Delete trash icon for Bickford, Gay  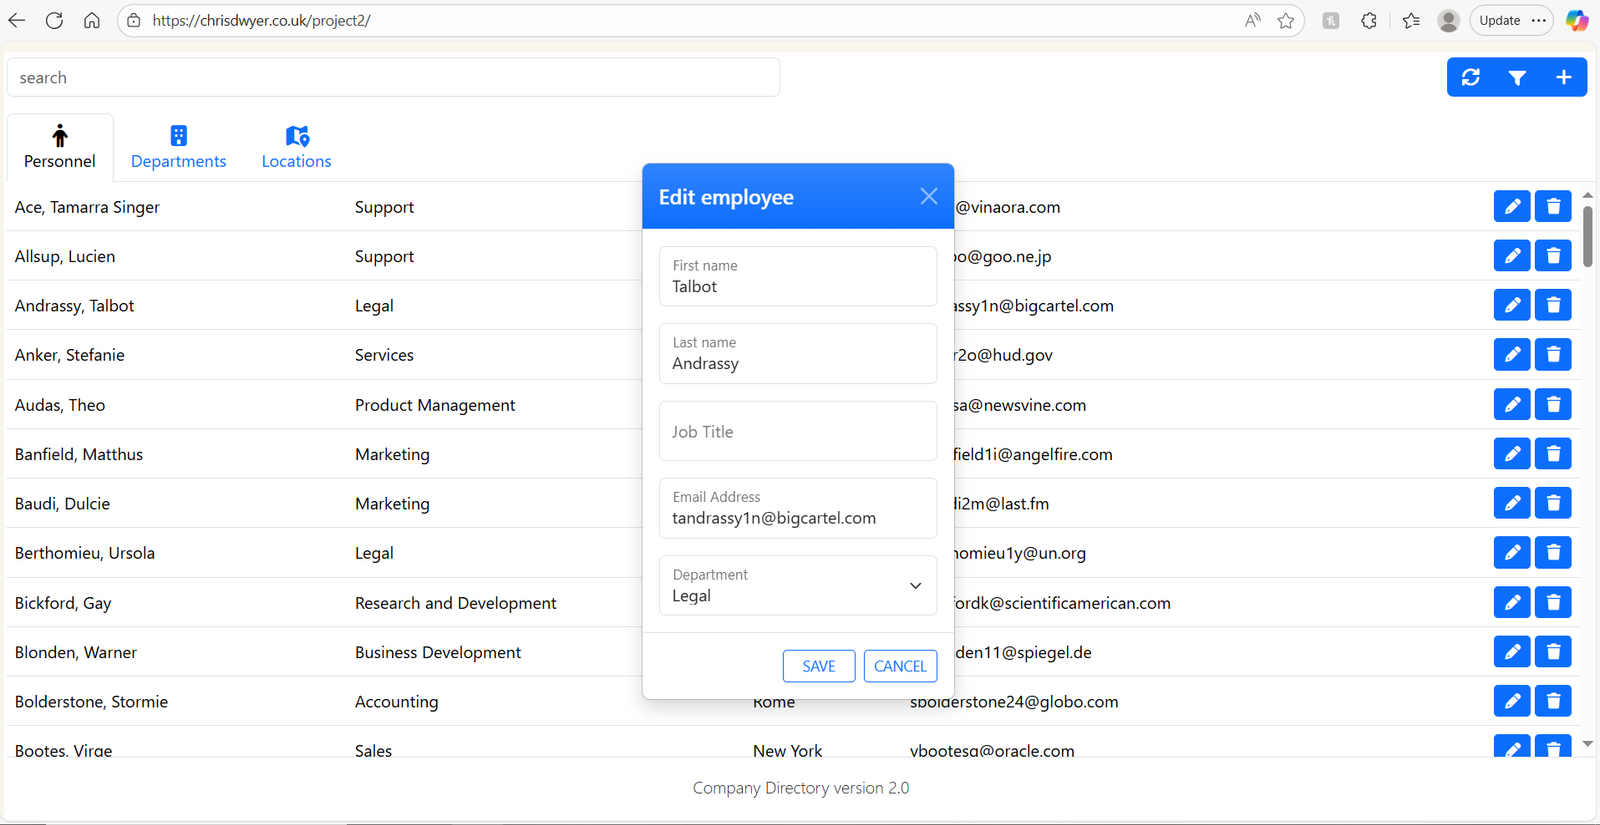point(1553,602)
